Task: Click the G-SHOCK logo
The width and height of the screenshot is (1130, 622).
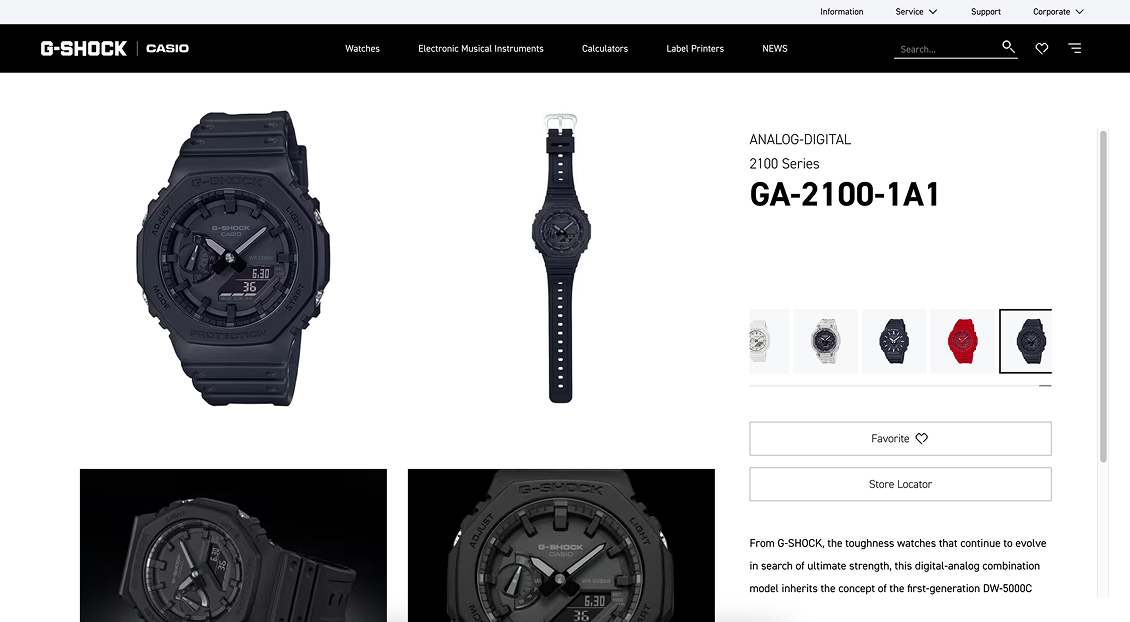Action: coord(84,48)
